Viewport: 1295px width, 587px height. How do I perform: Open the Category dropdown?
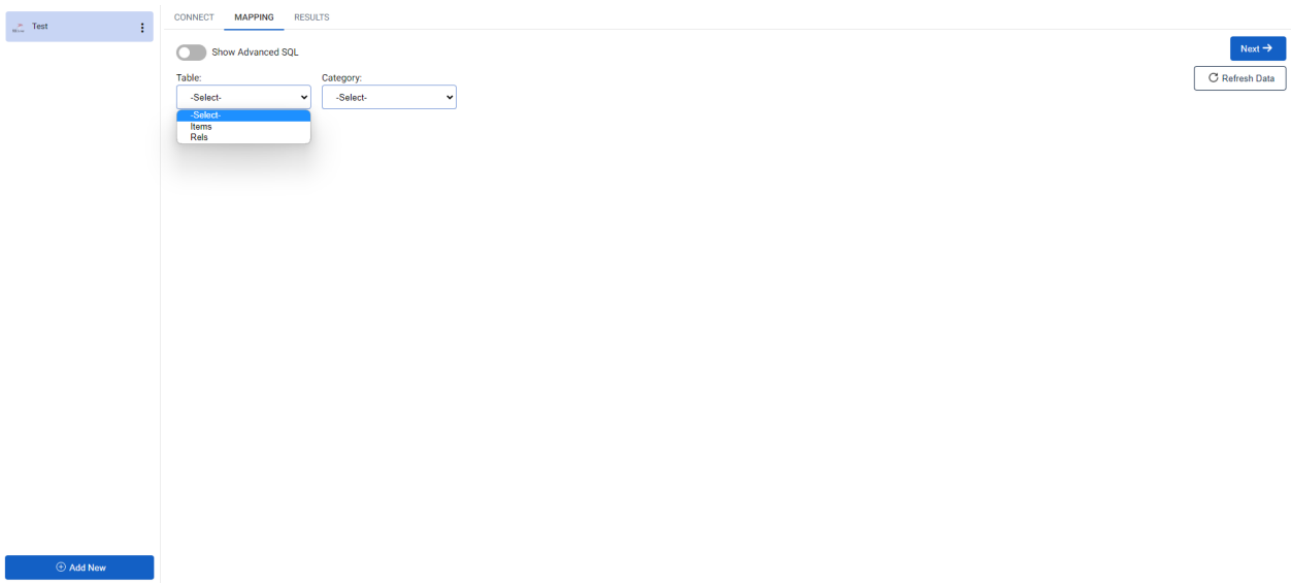point(389,96)
